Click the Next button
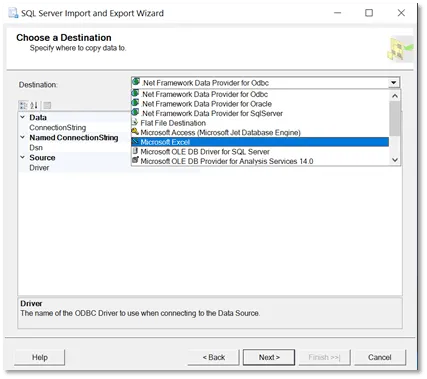The image size is (427, 379). coord(269,357)
